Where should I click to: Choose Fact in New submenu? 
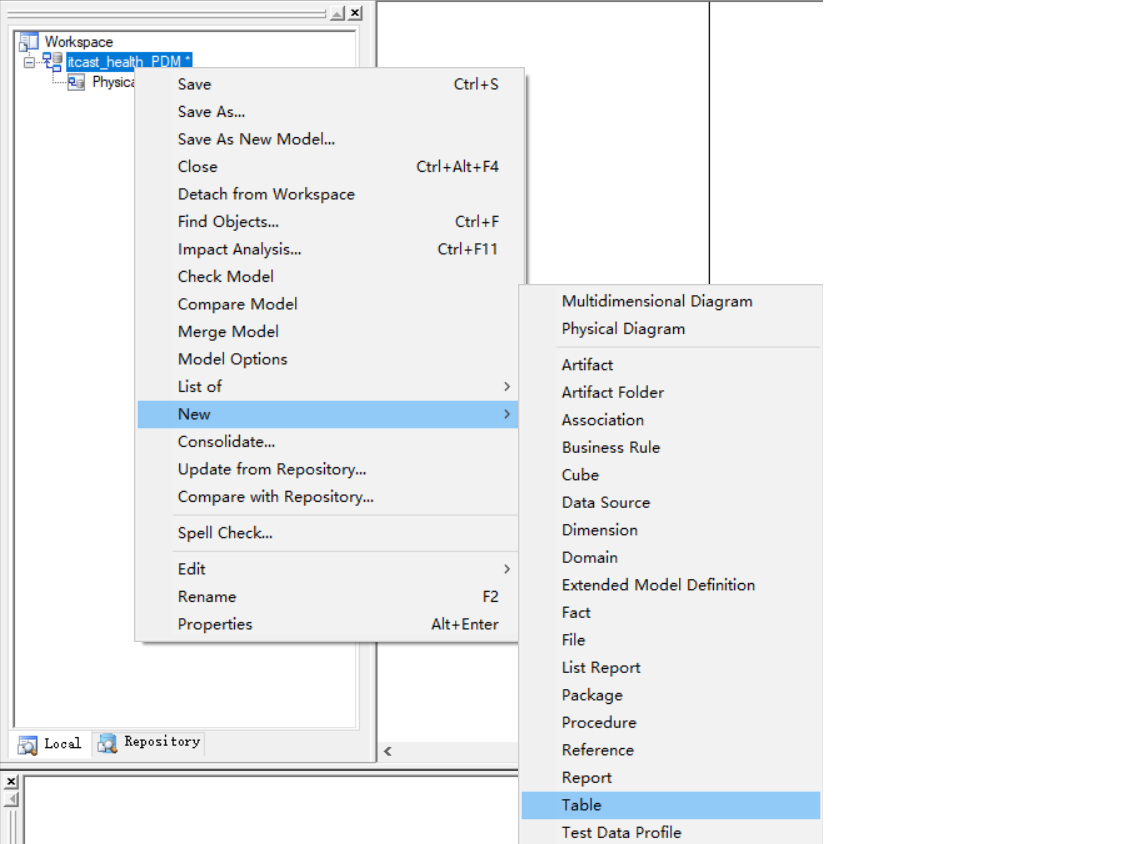(671, 613)
